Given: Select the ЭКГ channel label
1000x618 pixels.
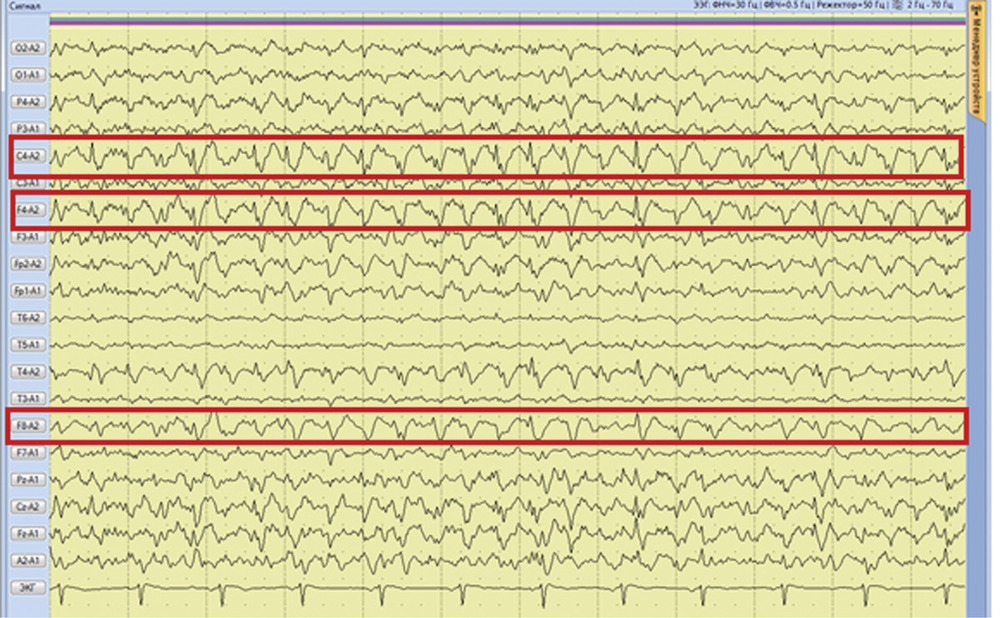Looking at the screenshot, I should [26, 587].
